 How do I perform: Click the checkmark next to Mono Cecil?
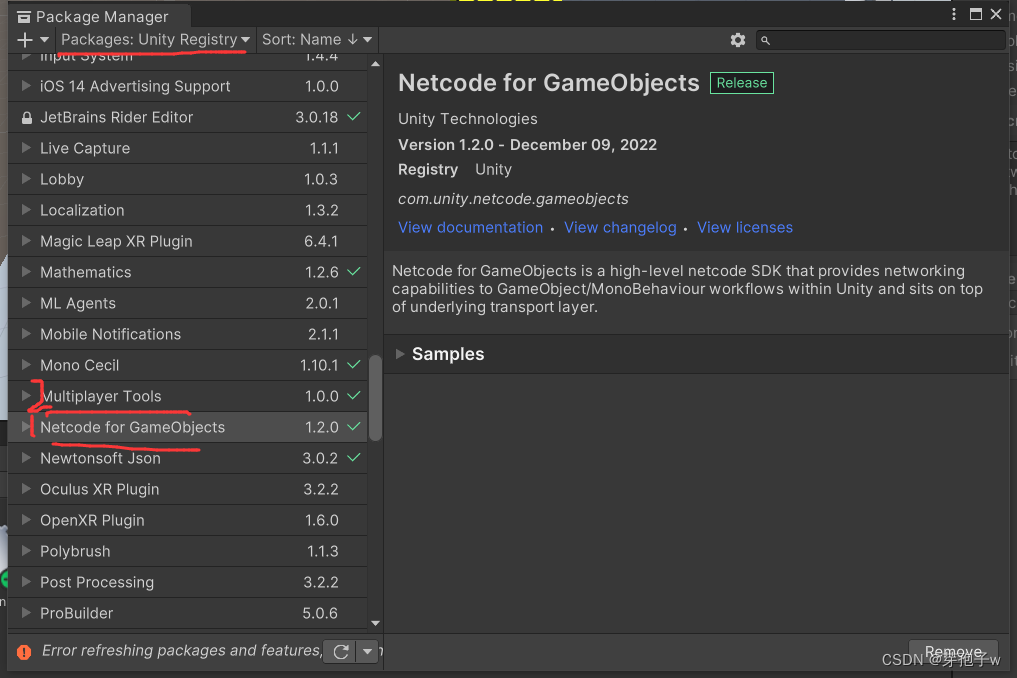(x=352, y=364)
